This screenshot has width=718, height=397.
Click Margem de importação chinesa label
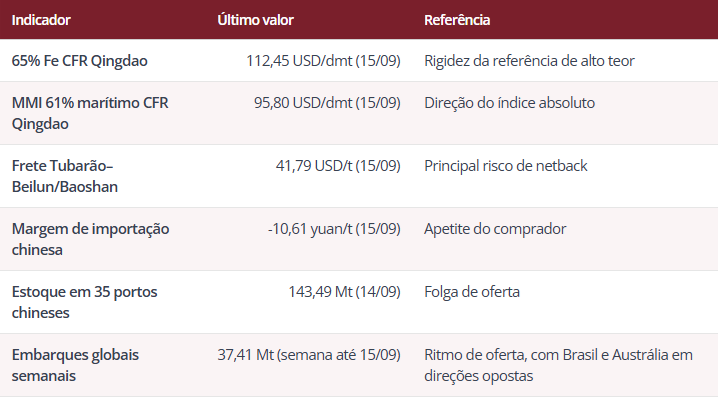point(91,239)
